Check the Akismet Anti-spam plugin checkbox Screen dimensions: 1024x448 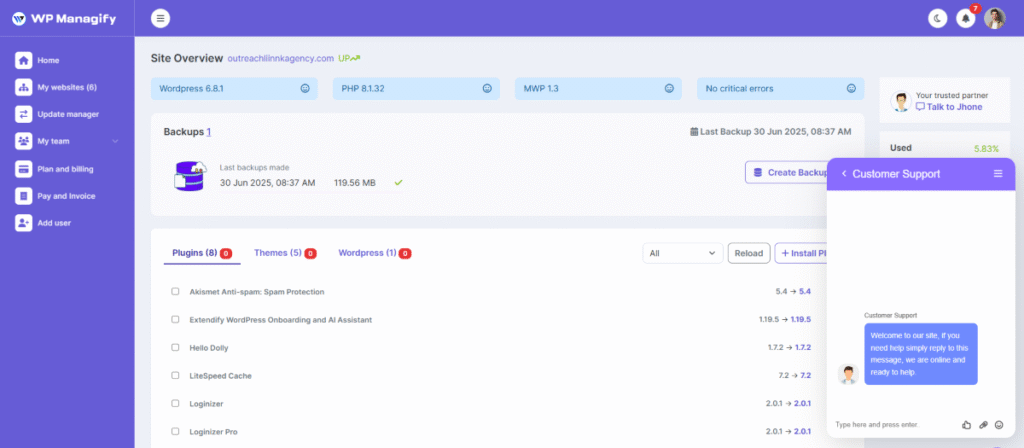pyautogui.click(x=175, y=291)
